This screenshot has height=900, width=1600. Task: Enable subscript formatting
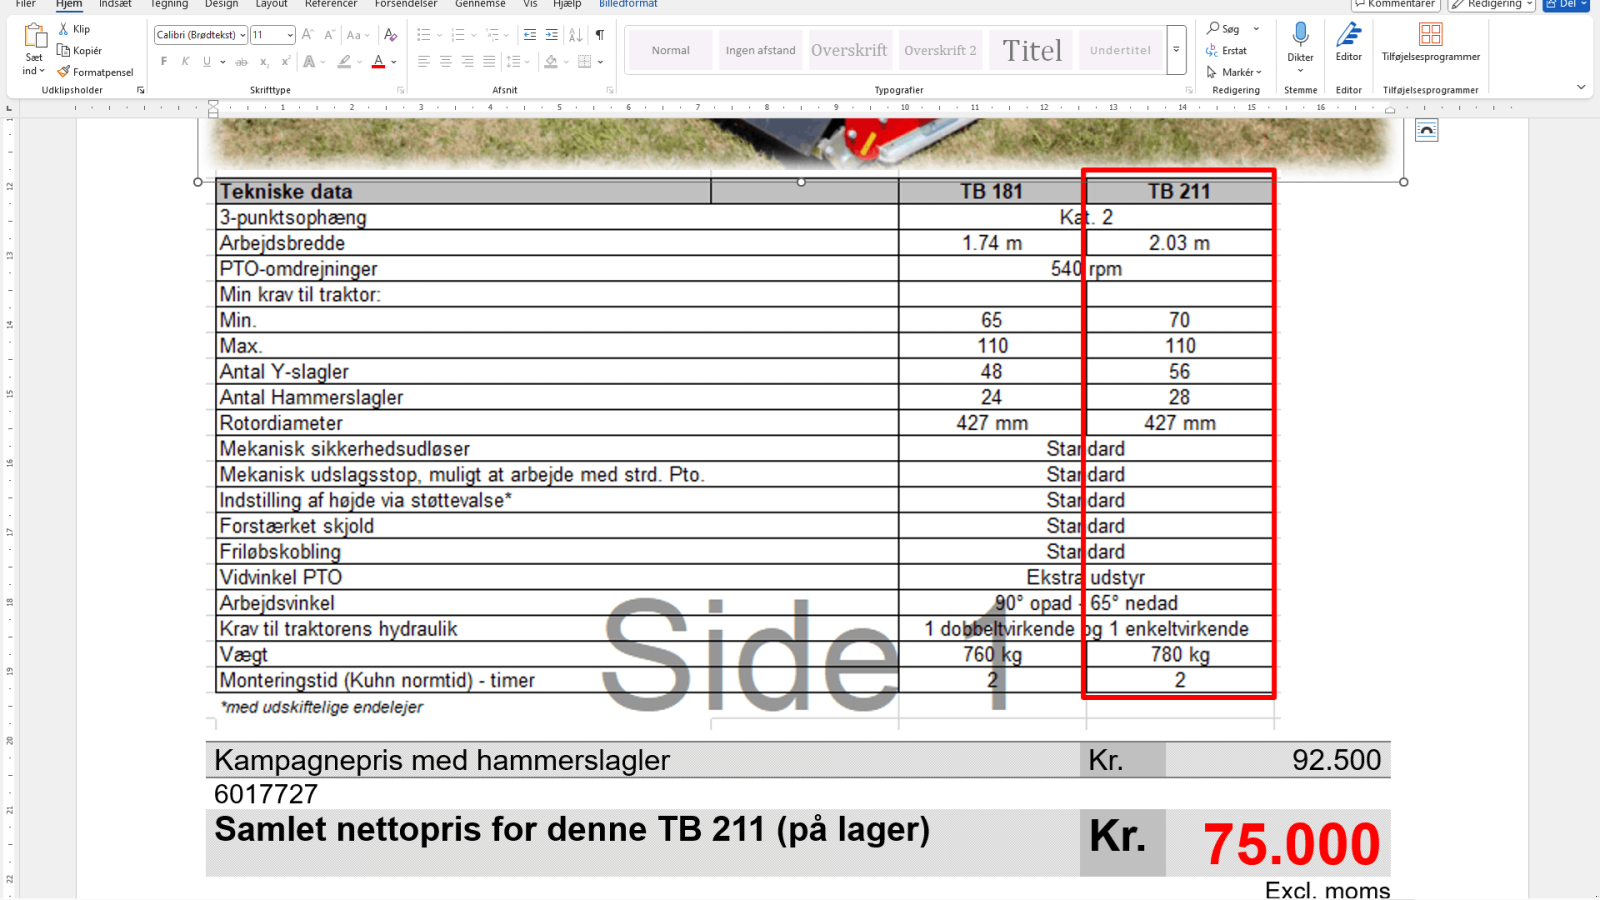point(265,61)
